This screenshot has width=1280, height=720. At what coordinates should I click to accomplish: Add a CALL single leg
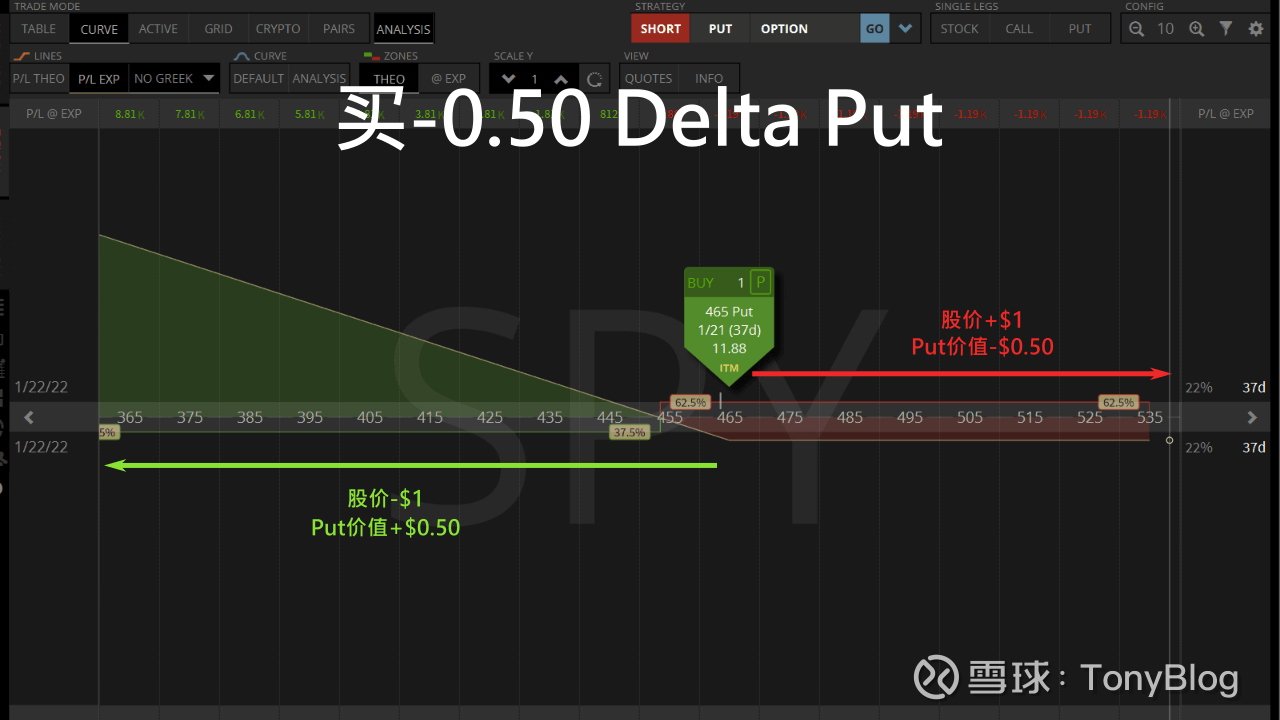1019,29
